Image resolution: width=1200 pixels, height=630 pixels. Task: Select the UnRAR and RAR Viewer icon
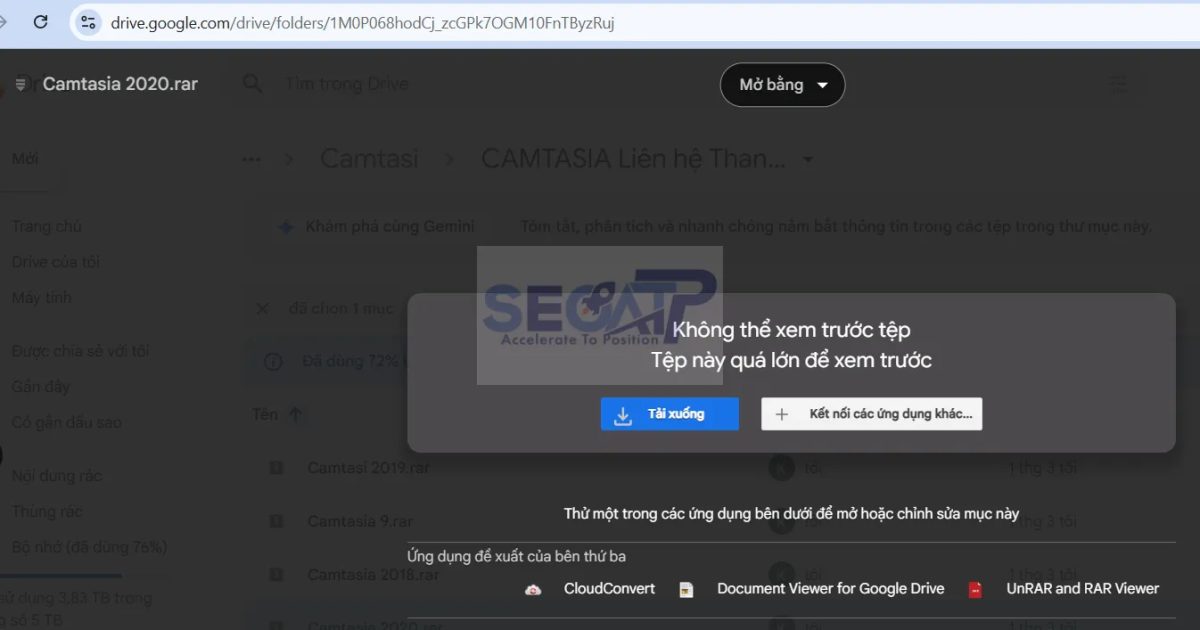[975, 589]
